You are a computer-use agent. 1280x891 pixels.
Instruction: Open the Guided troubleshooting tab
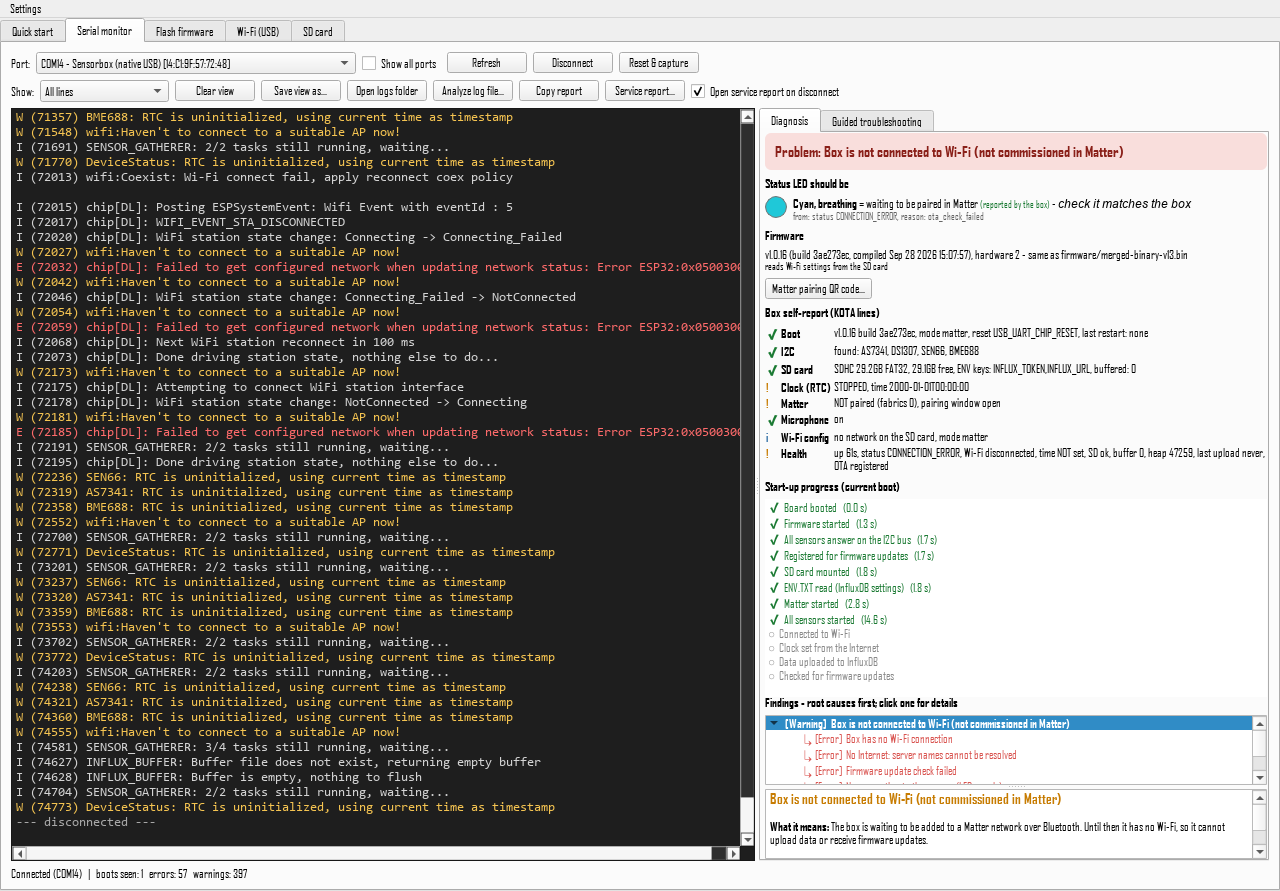877,121
